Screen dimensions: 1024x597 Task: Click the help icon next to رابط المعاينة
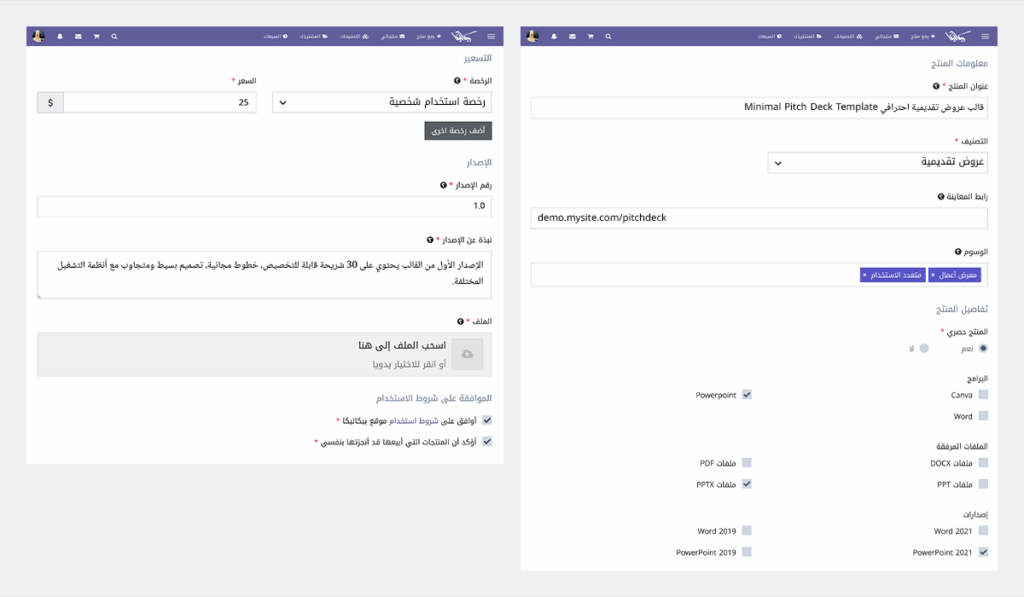[941, 196]
